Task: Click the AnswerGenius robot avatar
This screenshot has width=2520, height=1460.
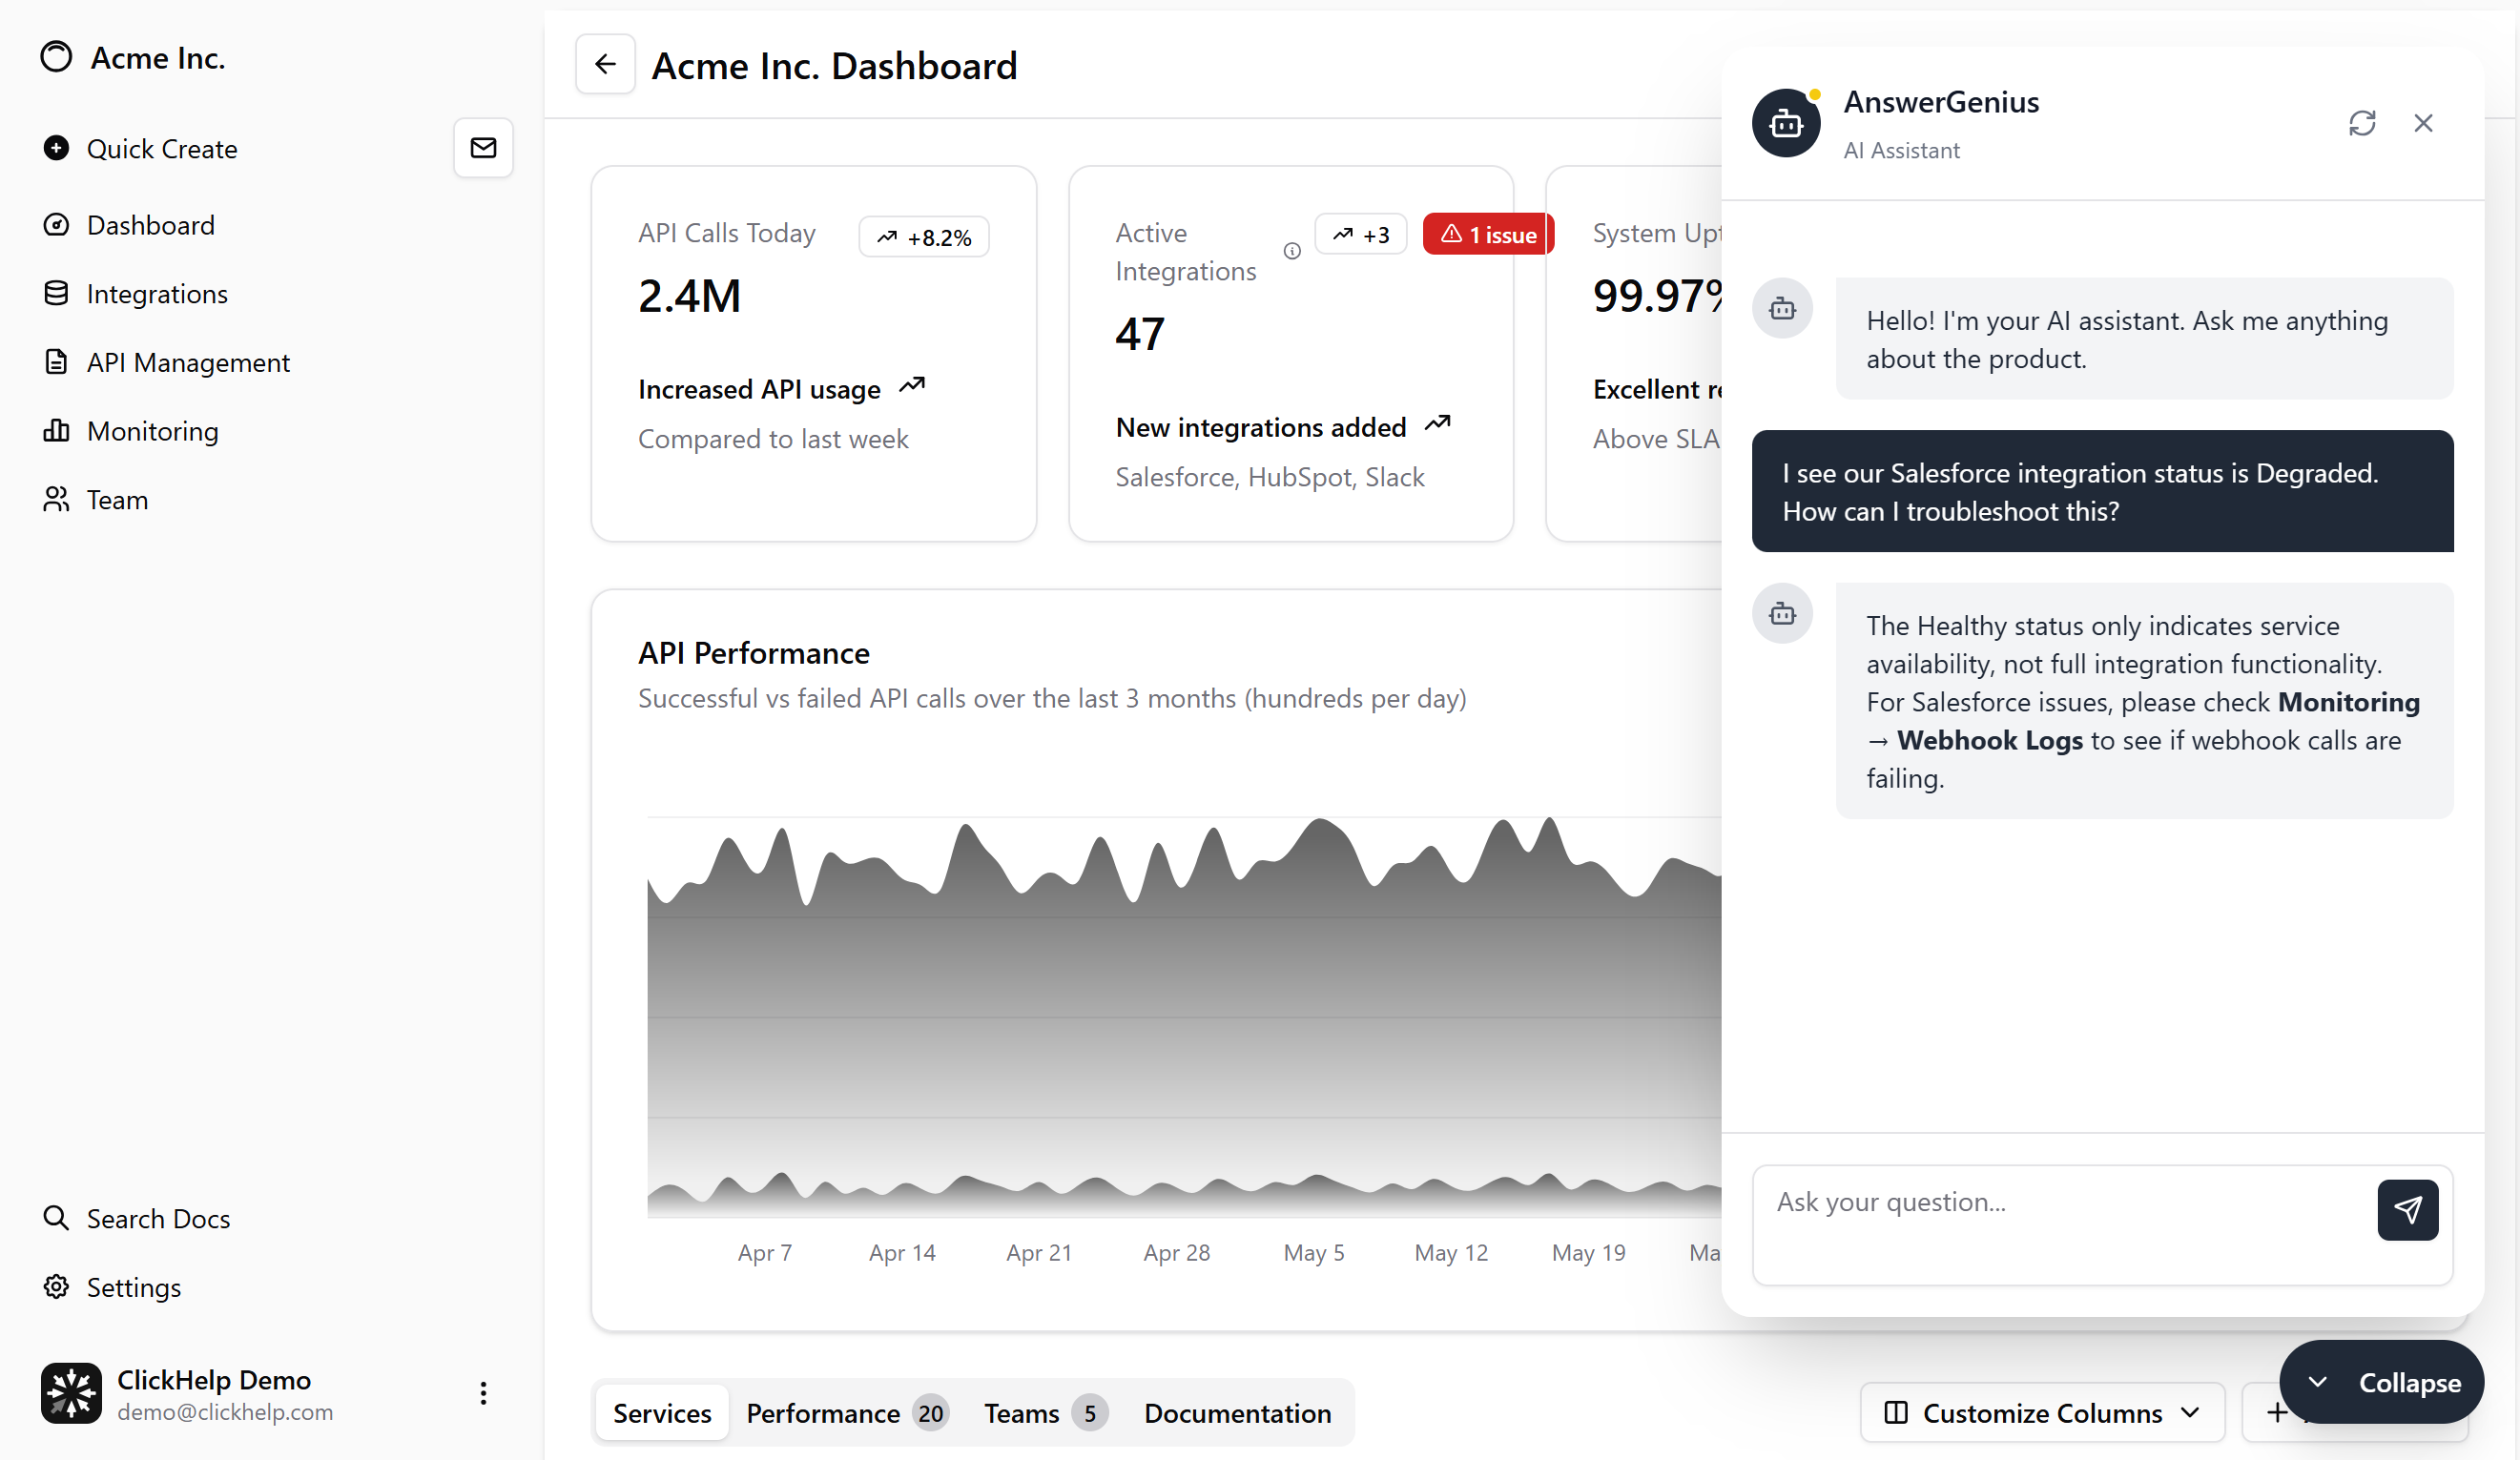Action: coord(1786,123)
